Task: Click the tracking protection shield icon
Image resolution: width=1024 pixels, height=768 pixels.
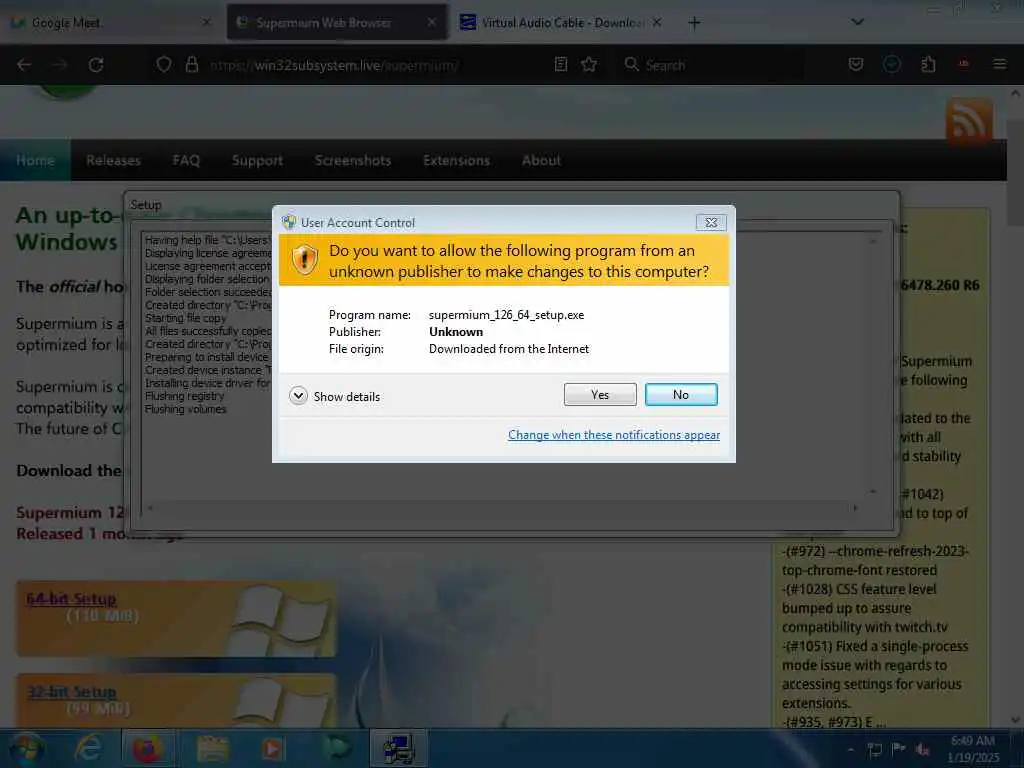Action: coord(164,65)
